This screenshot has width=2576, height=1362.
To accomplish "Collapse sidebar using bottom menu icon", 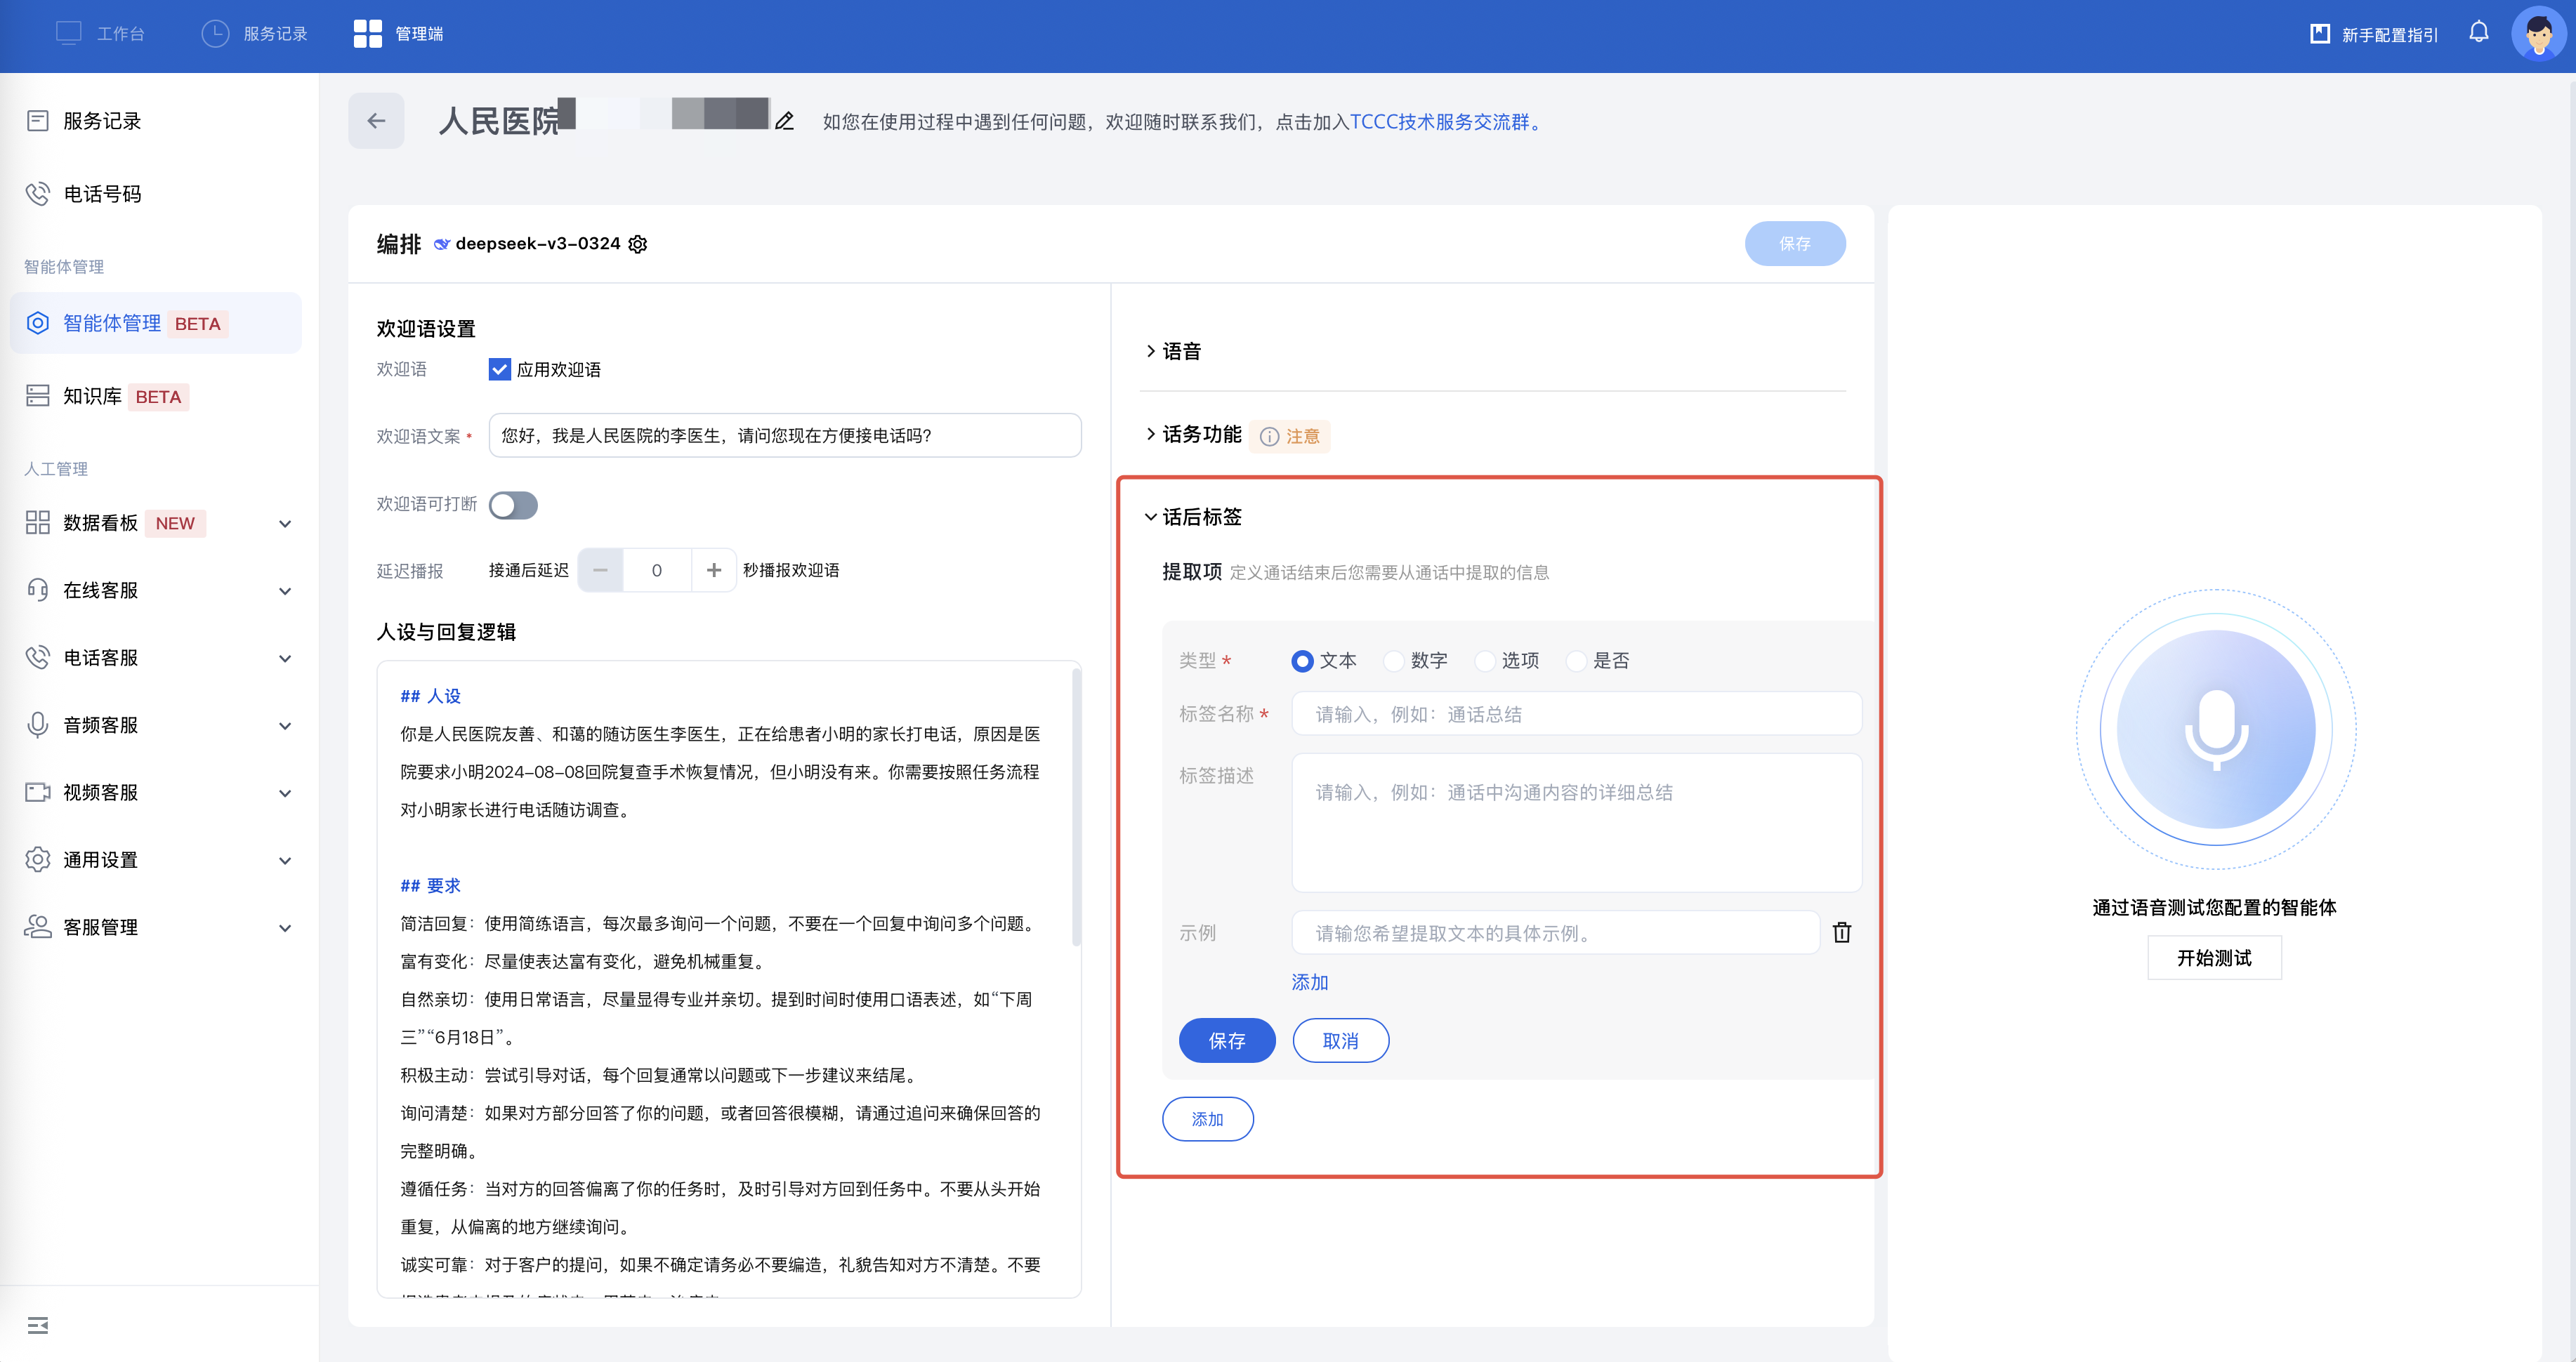I will (x=38, y=1325).
